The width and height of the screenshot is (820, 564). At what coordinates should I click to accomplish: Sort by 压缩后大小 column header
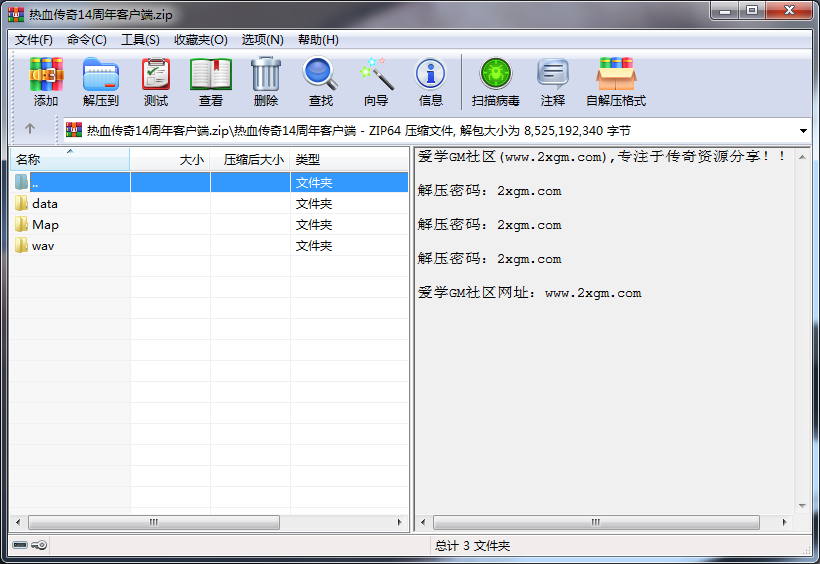(x=250, y=160)
